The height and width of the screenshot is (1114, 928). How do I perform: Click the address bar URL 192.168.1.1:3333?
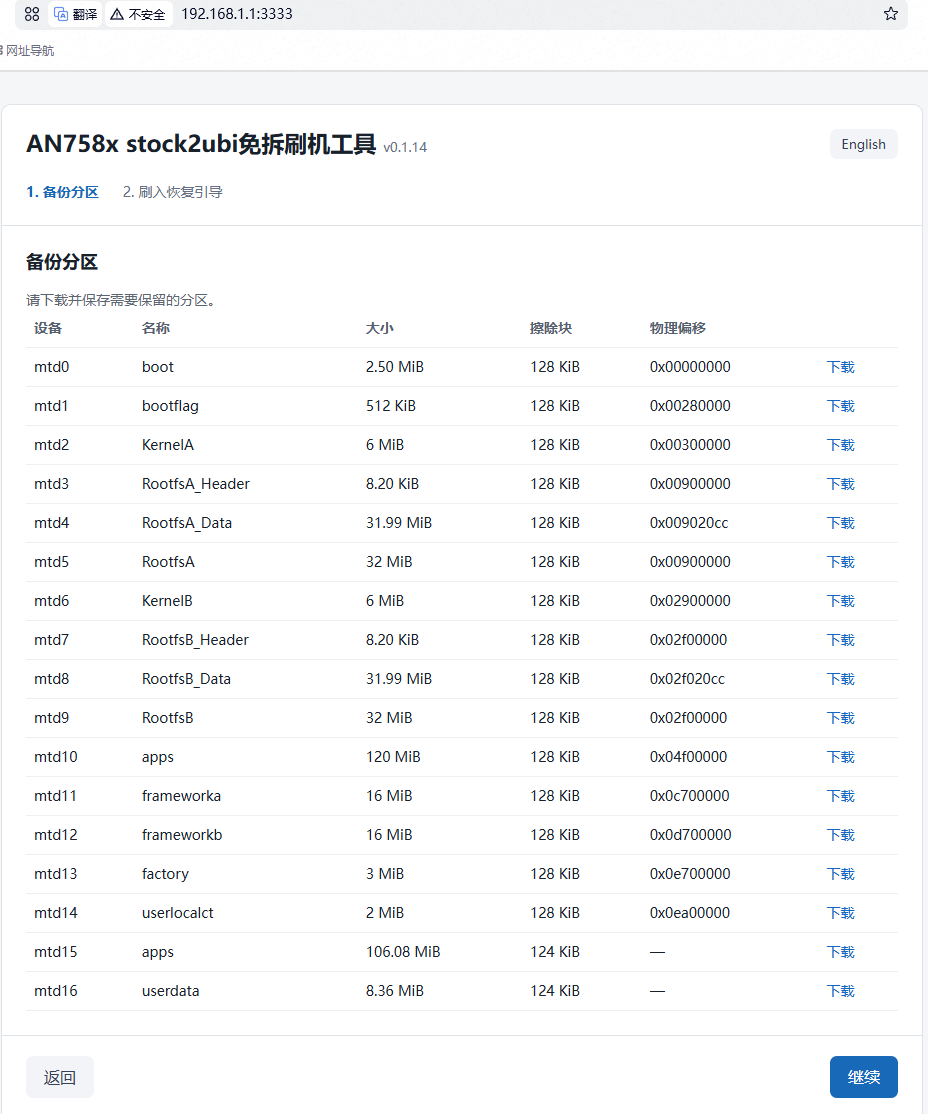click(x=237, y=14)
